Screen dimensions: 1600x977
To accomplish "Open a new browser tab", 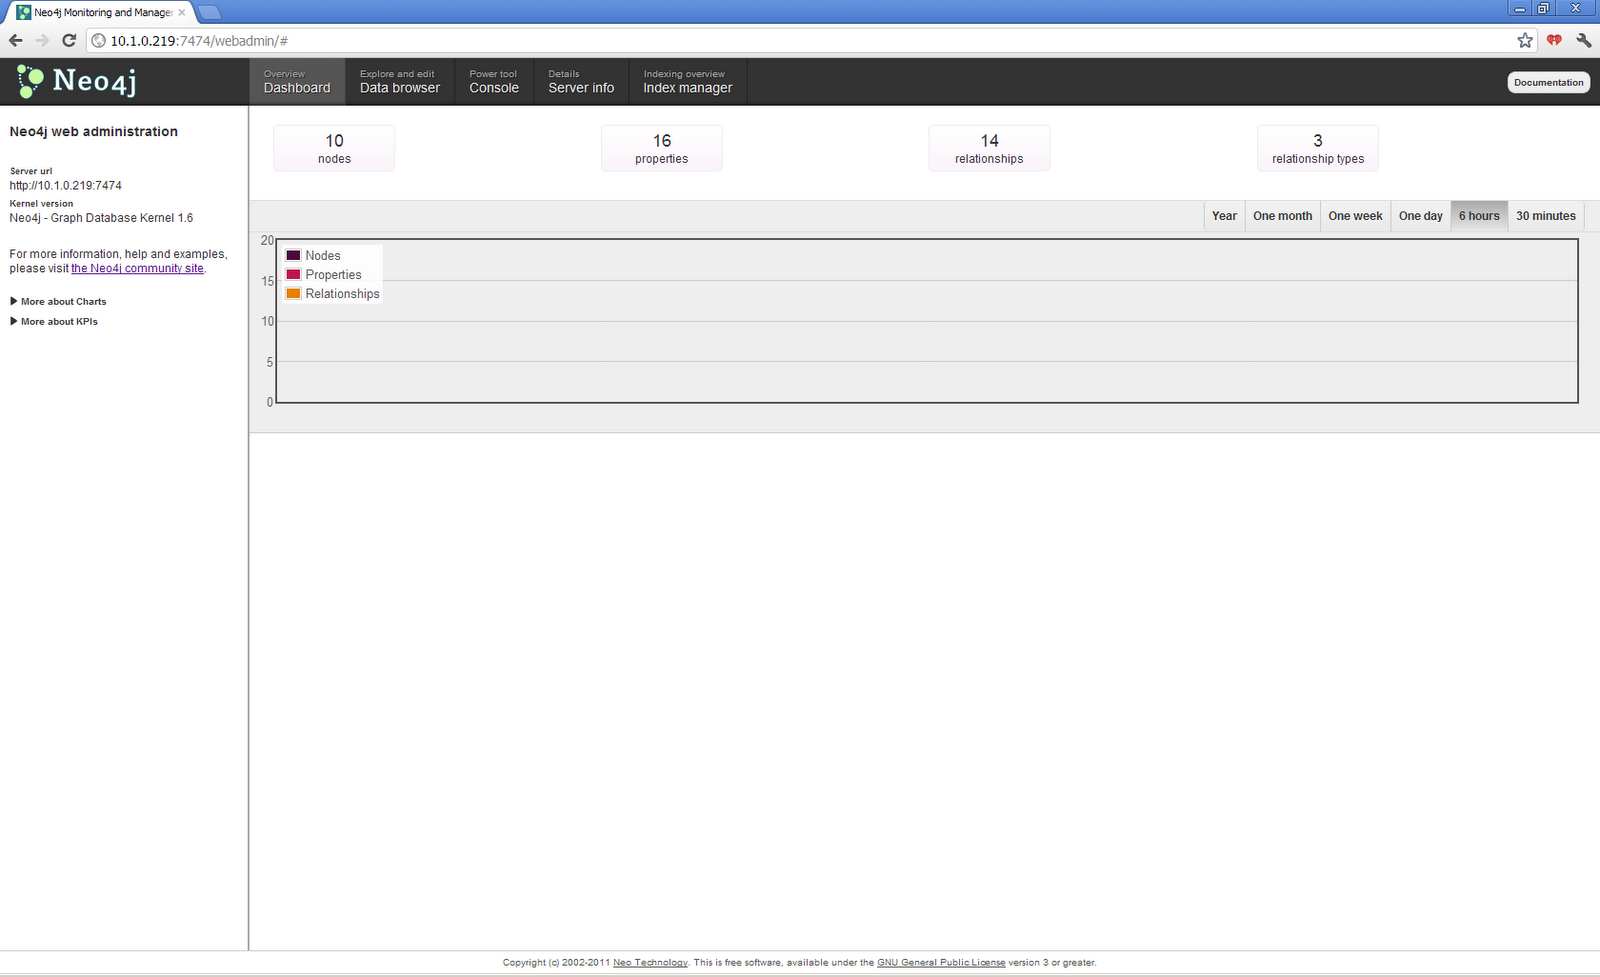I will tap(209, 12).
